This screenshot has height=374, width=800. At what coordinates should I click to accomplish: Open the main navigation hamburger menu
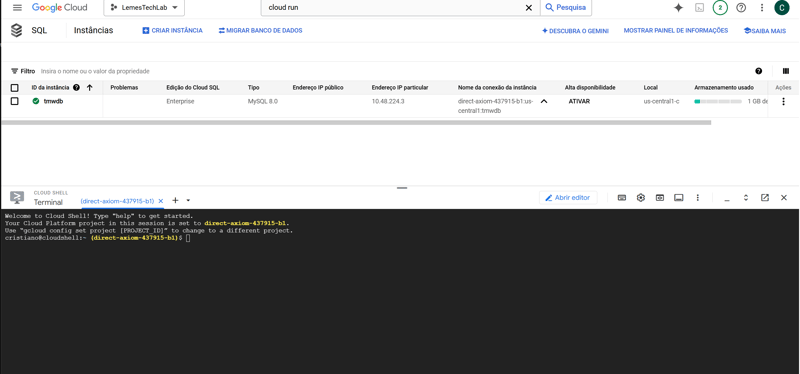[x=17, y=8]
